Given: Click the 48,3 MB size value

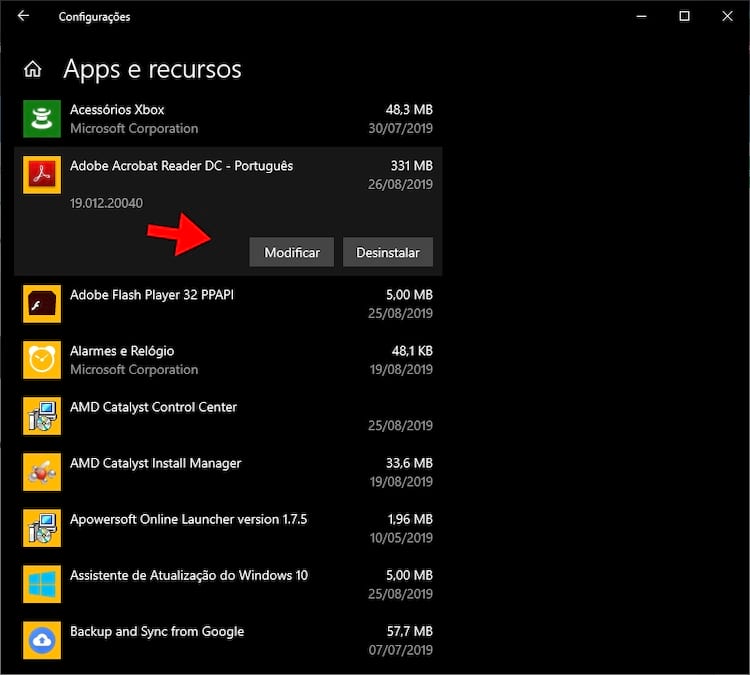Looking at the screenshot, I should [409, 110].
